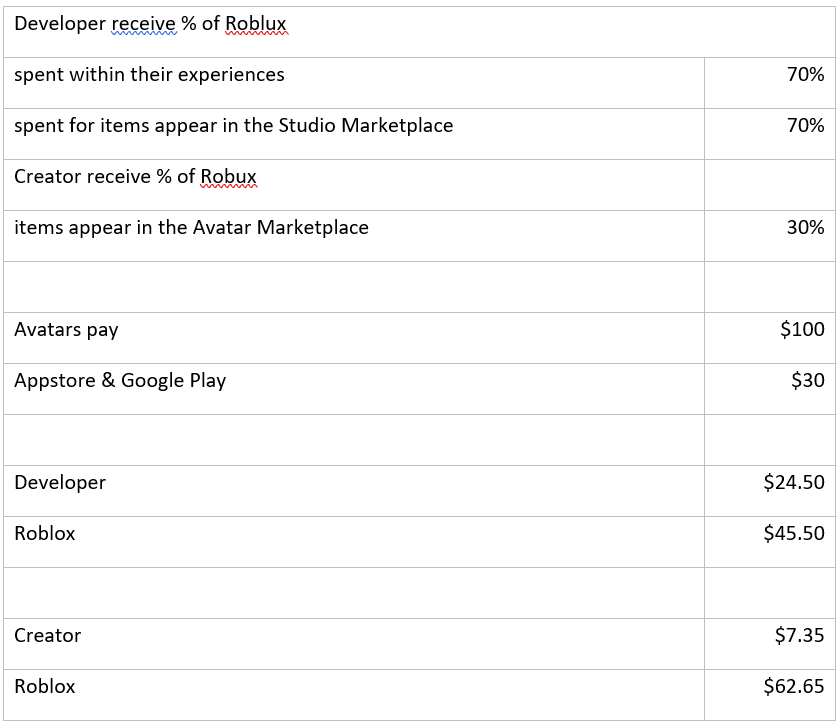Click the underlined word "receive" in first row
The width and height of the screenshot is (839, 726).
pos(143,24)
